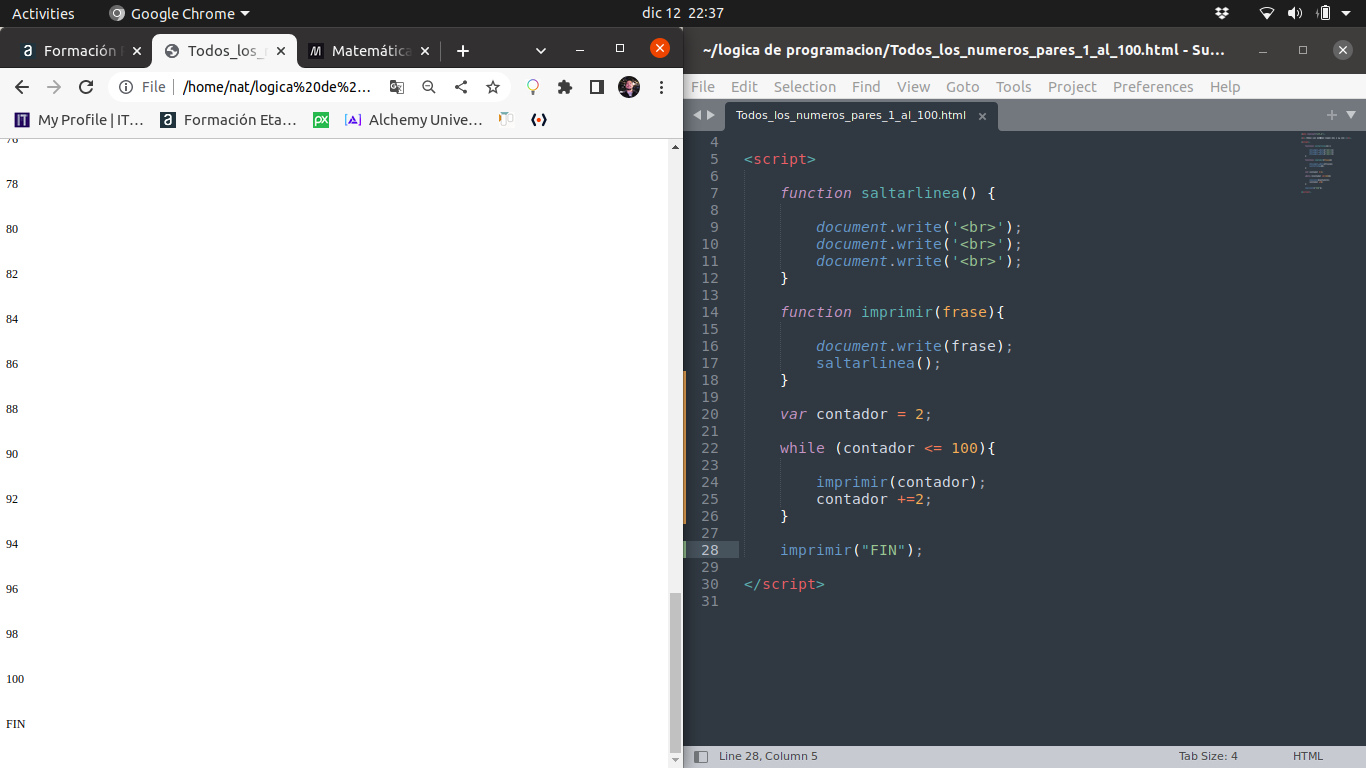The image size is (1366, 768).
Task: Open Sublime View menu
Action: pos(913,87)
